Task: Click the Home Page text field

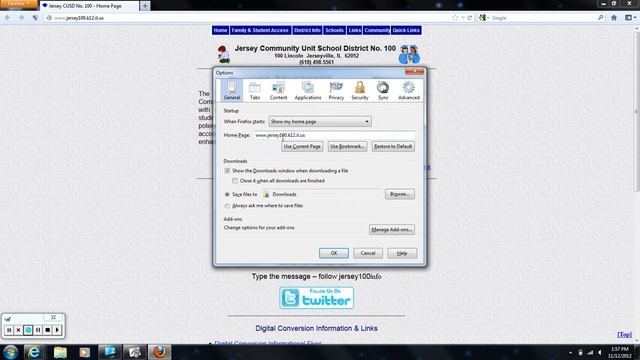Action: pyautogui.click(x=334, y=135)
